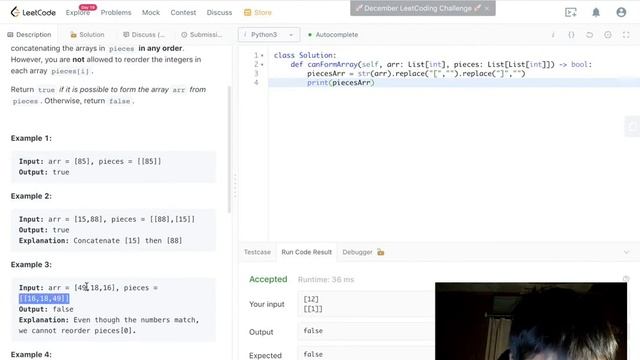The width and height of the screenshot is (640, 360).
Task: Click the 'Your input' label
Action: 267,304
